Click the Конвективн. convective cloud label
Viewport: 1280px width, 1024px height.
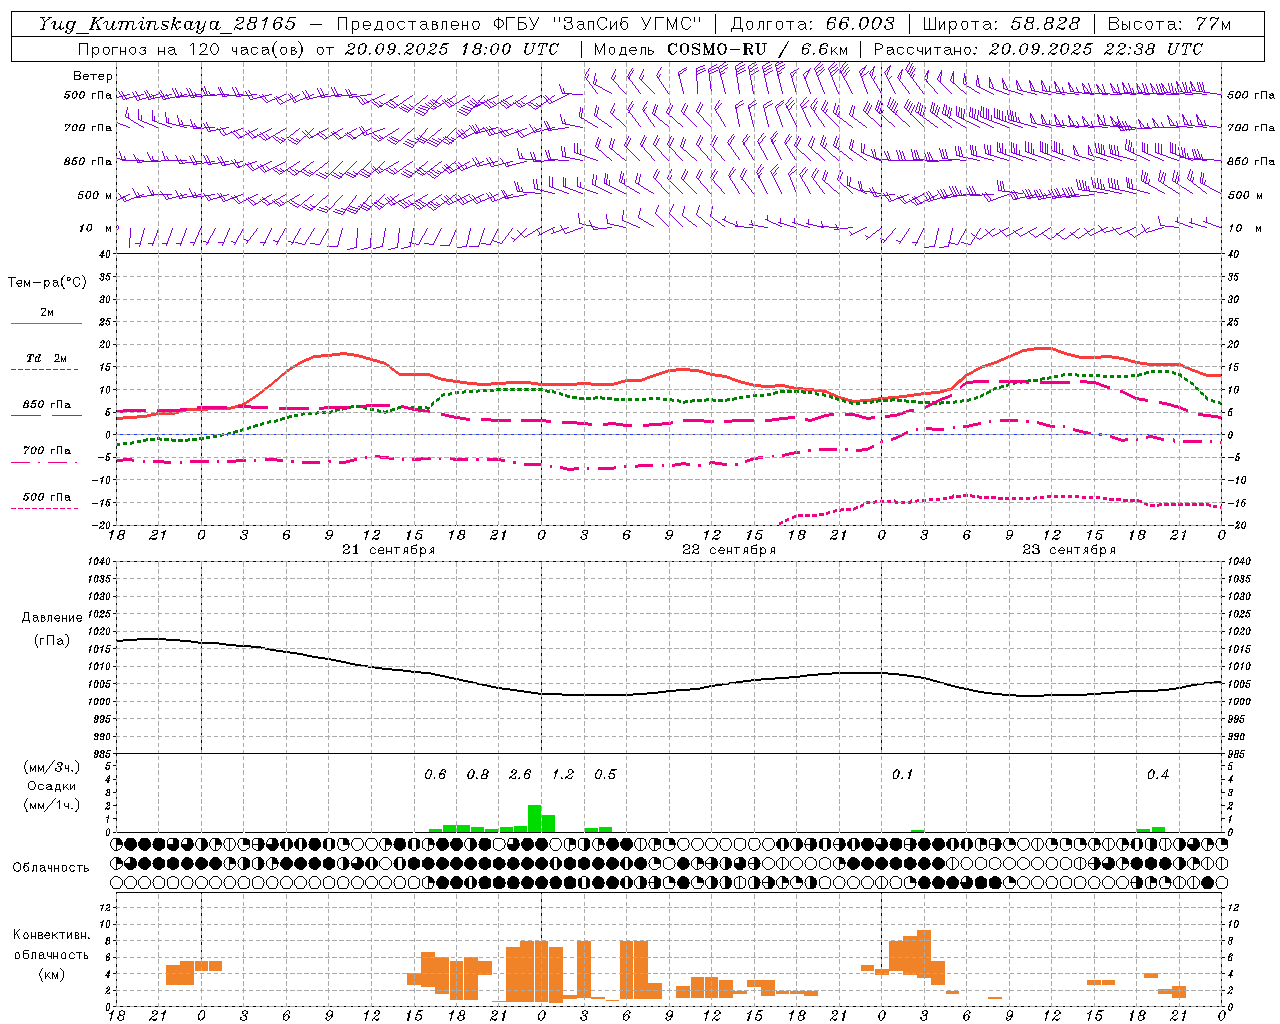pyautogui.click(x=52, y=935)
